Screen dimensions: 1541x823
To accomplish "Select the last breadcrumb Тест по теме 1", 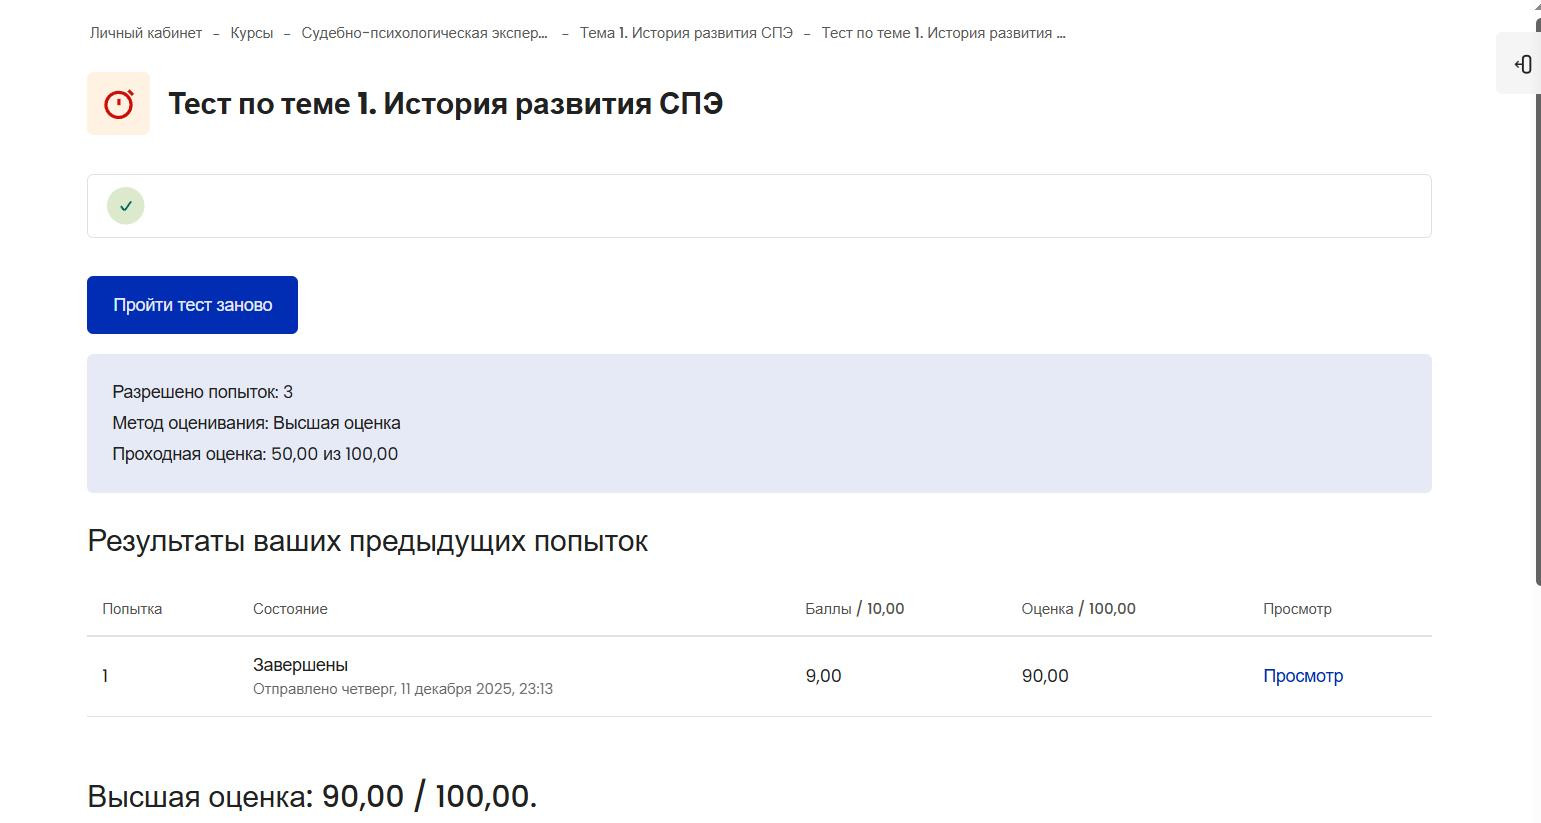I will 944,33.
